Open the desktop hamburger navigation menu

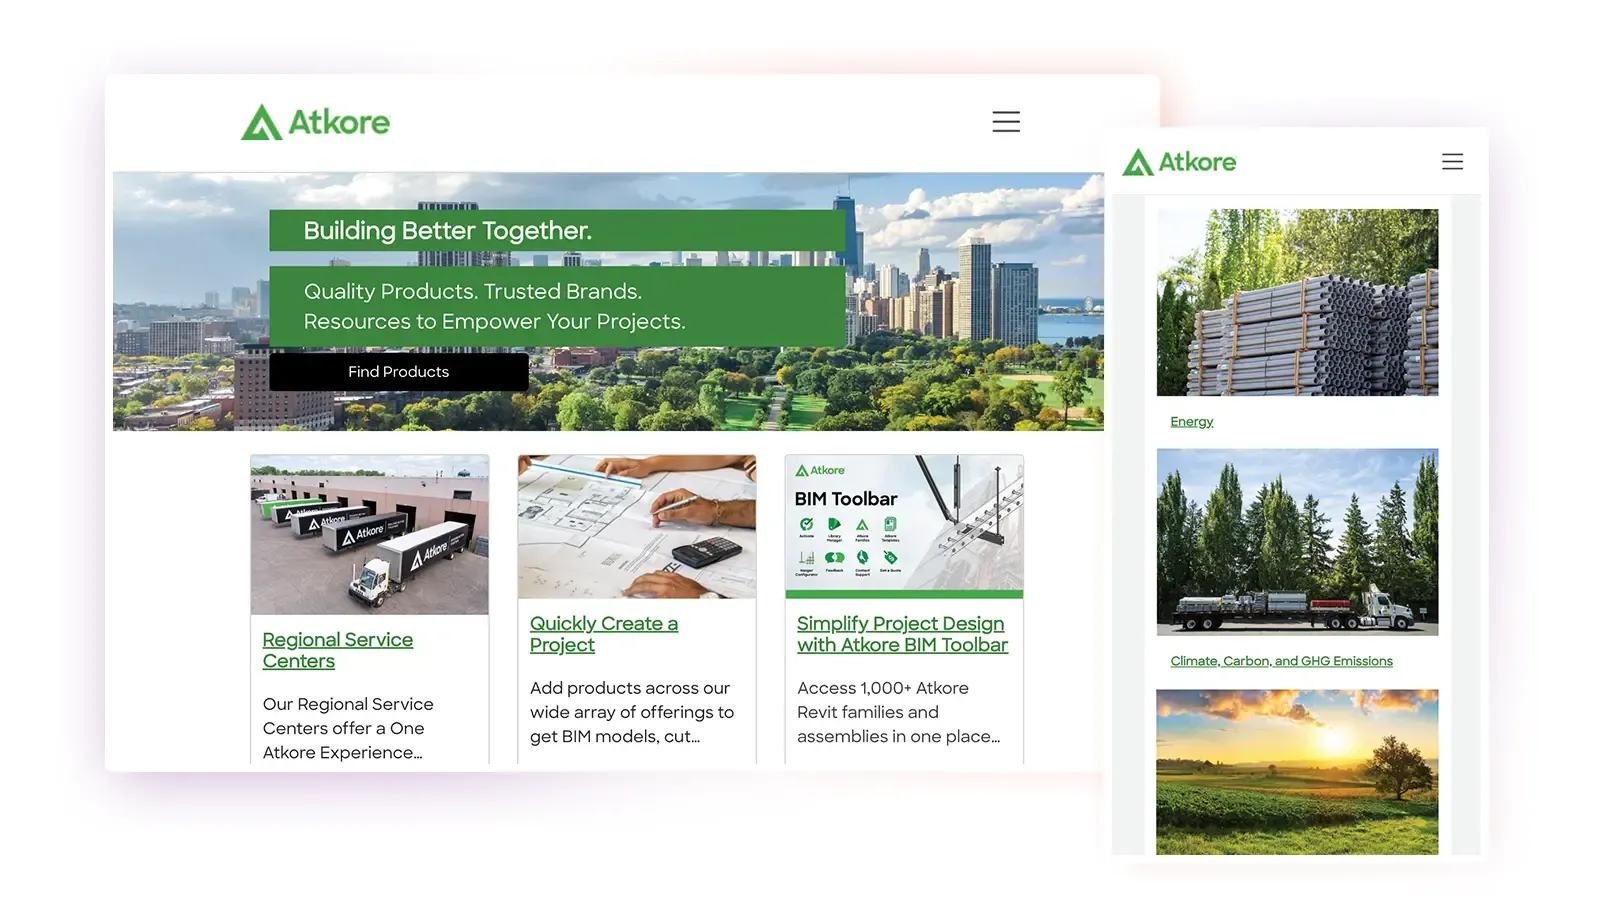1006,121
